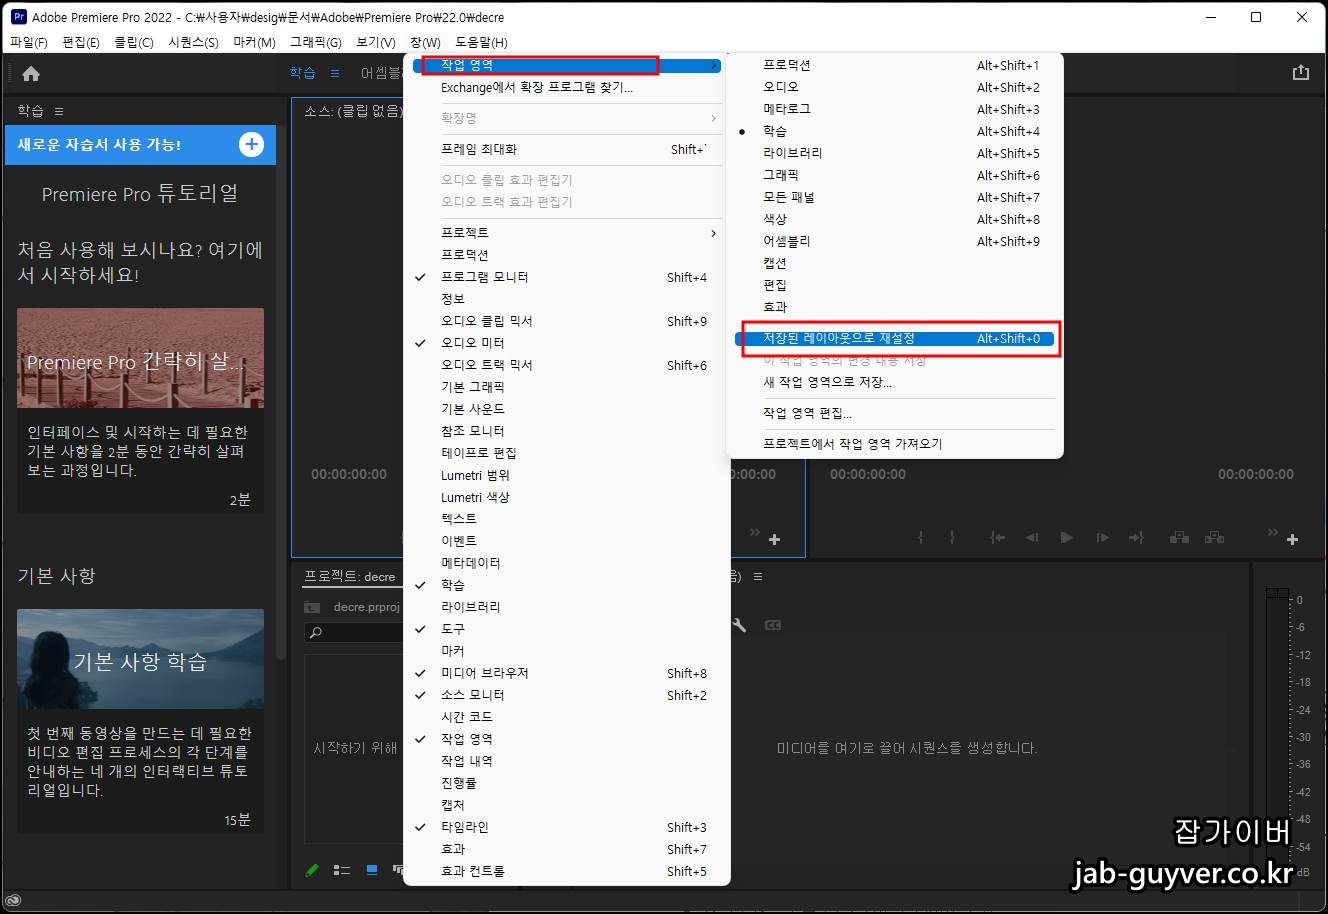Switch the Project panel to list view

342,870
